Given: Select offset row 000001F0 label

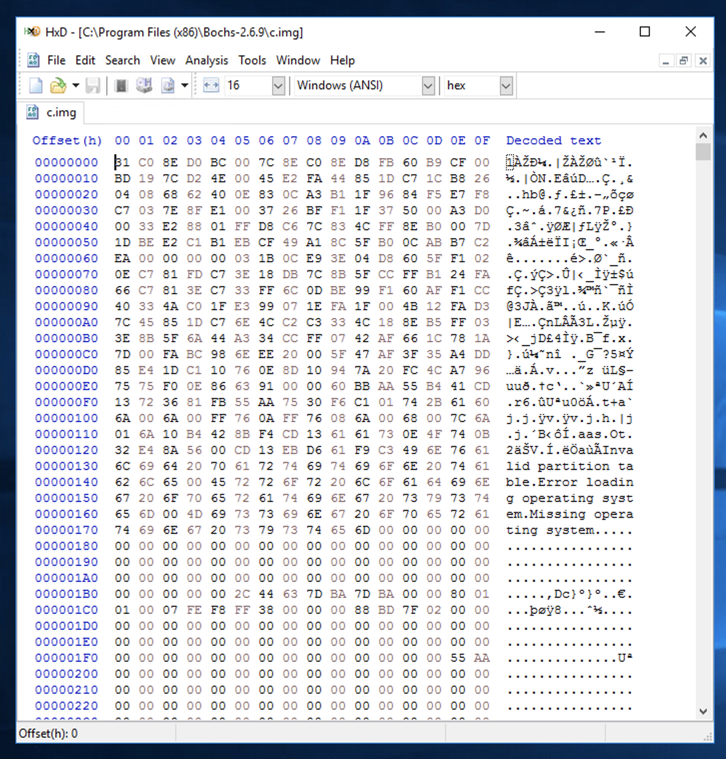Looking at the screenshot, I should pyautogui.click(x=66, y=658).
